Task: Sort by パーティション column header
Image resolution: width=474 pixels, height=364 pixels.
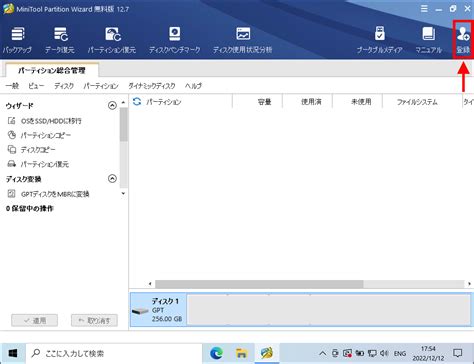Action: click(163, 102)
